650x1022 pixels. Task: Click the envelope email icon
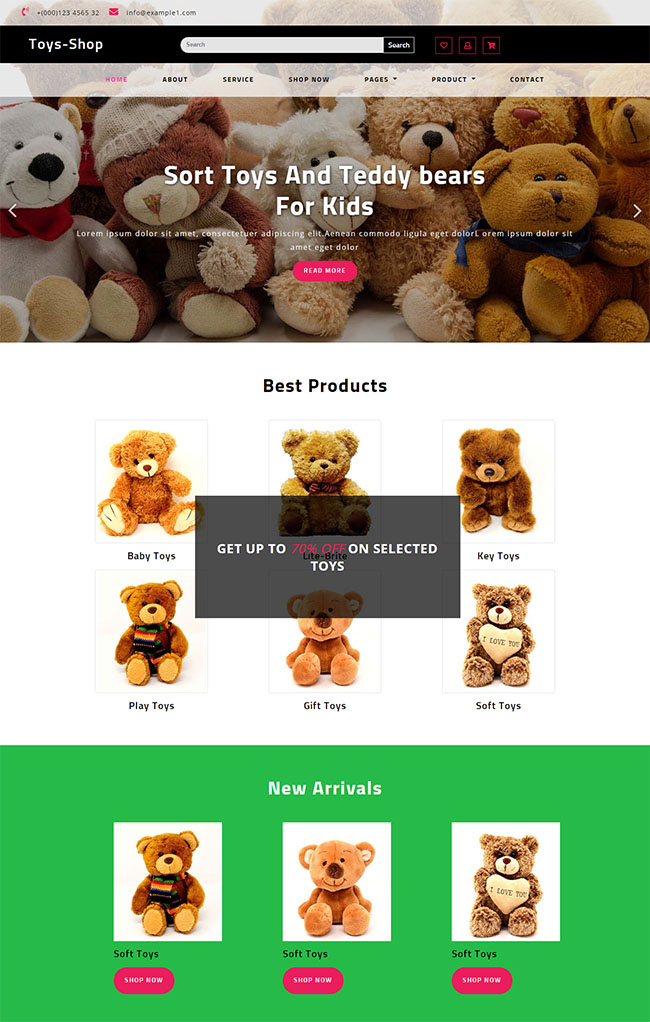pos(113,12)
